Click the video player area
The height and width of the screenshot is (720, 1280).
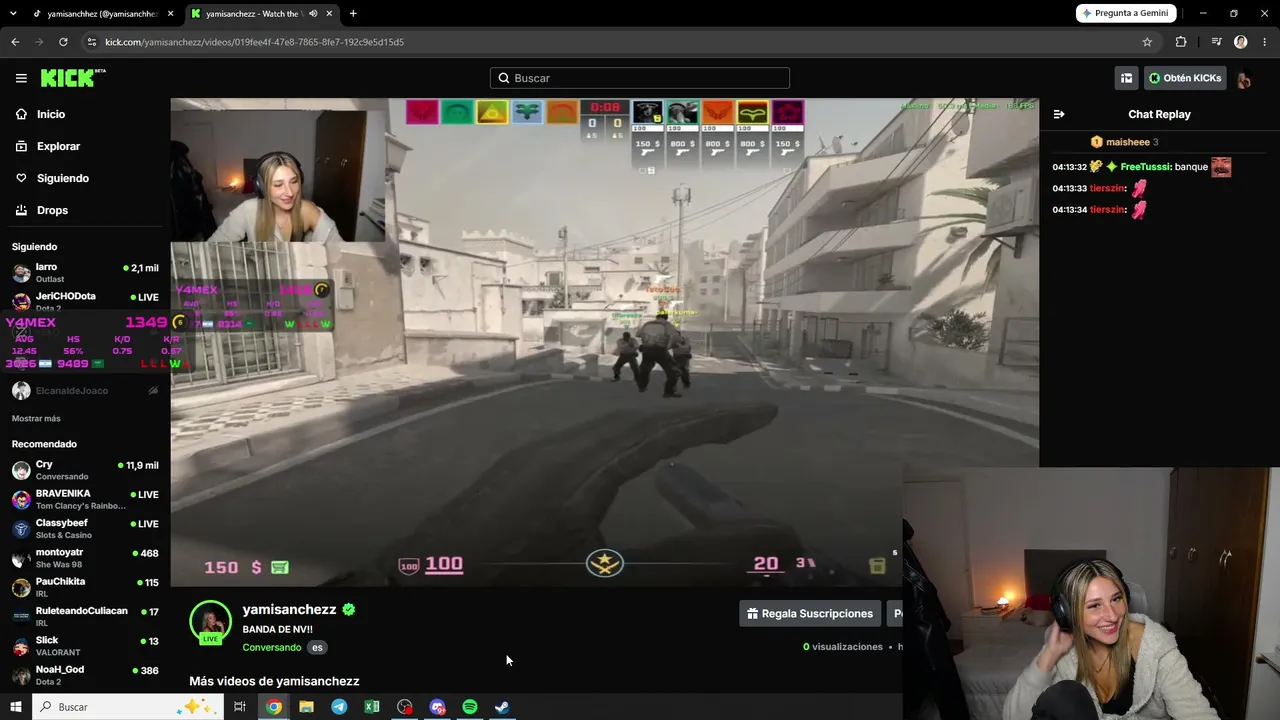point(604,342)
